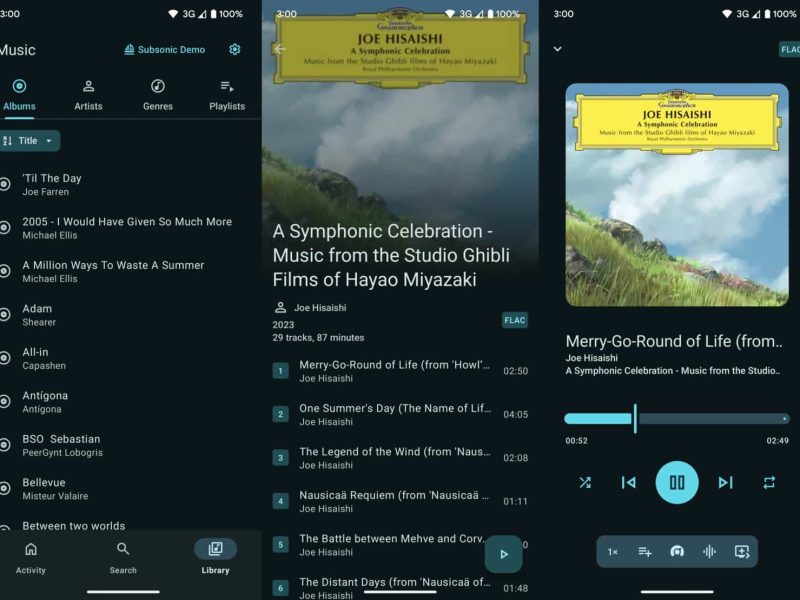Open album Between two worlds
Viewport: 800px width, 600px height.
point(131,526)
